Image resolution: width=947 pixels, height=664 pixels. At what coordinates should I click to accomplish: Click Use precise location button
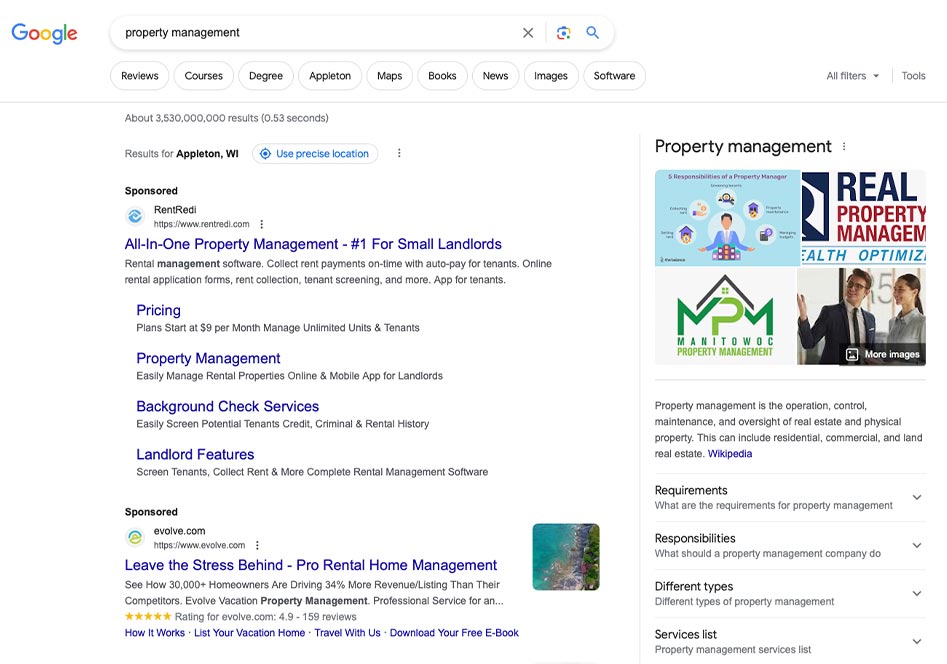pyautogui.click(x=315, y=153)
